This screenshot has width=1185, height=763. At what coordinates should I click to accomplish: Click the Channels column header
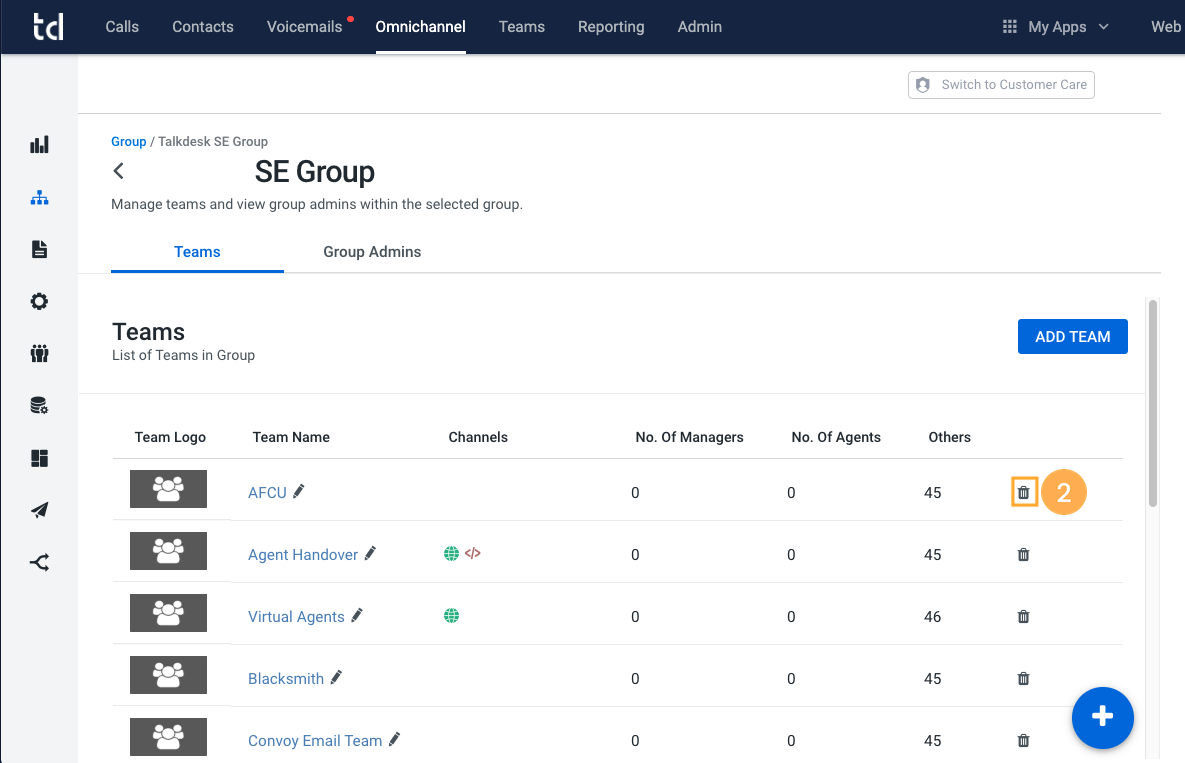coord(478,437)
